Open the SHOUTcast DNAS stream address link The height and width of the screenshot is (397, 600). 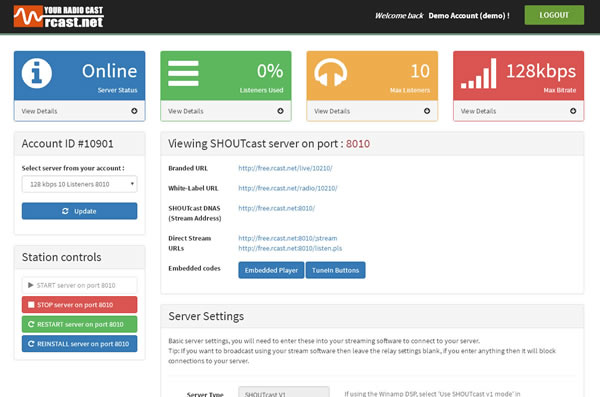[x=277, y=208]
